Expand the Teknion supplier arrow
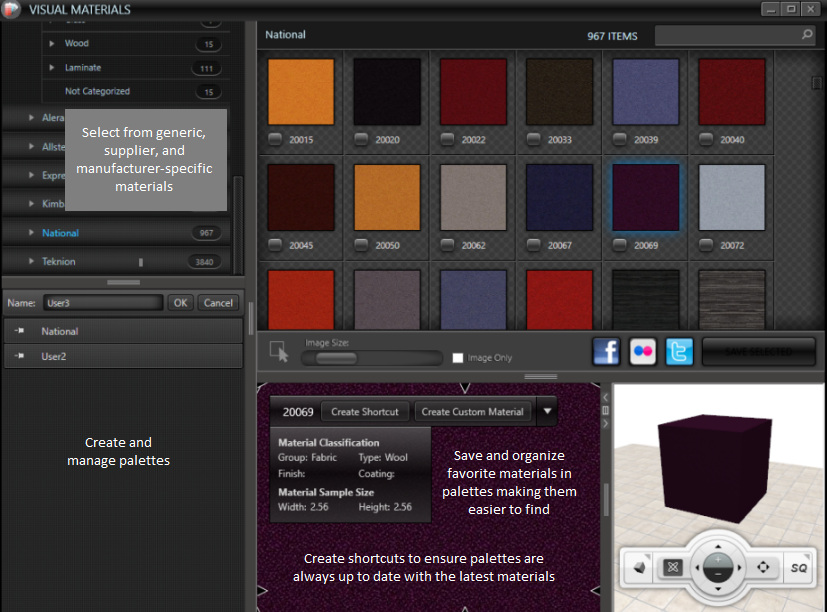Image resolution: width=827 pixels, height=612 pixels. tap(31, 261)
